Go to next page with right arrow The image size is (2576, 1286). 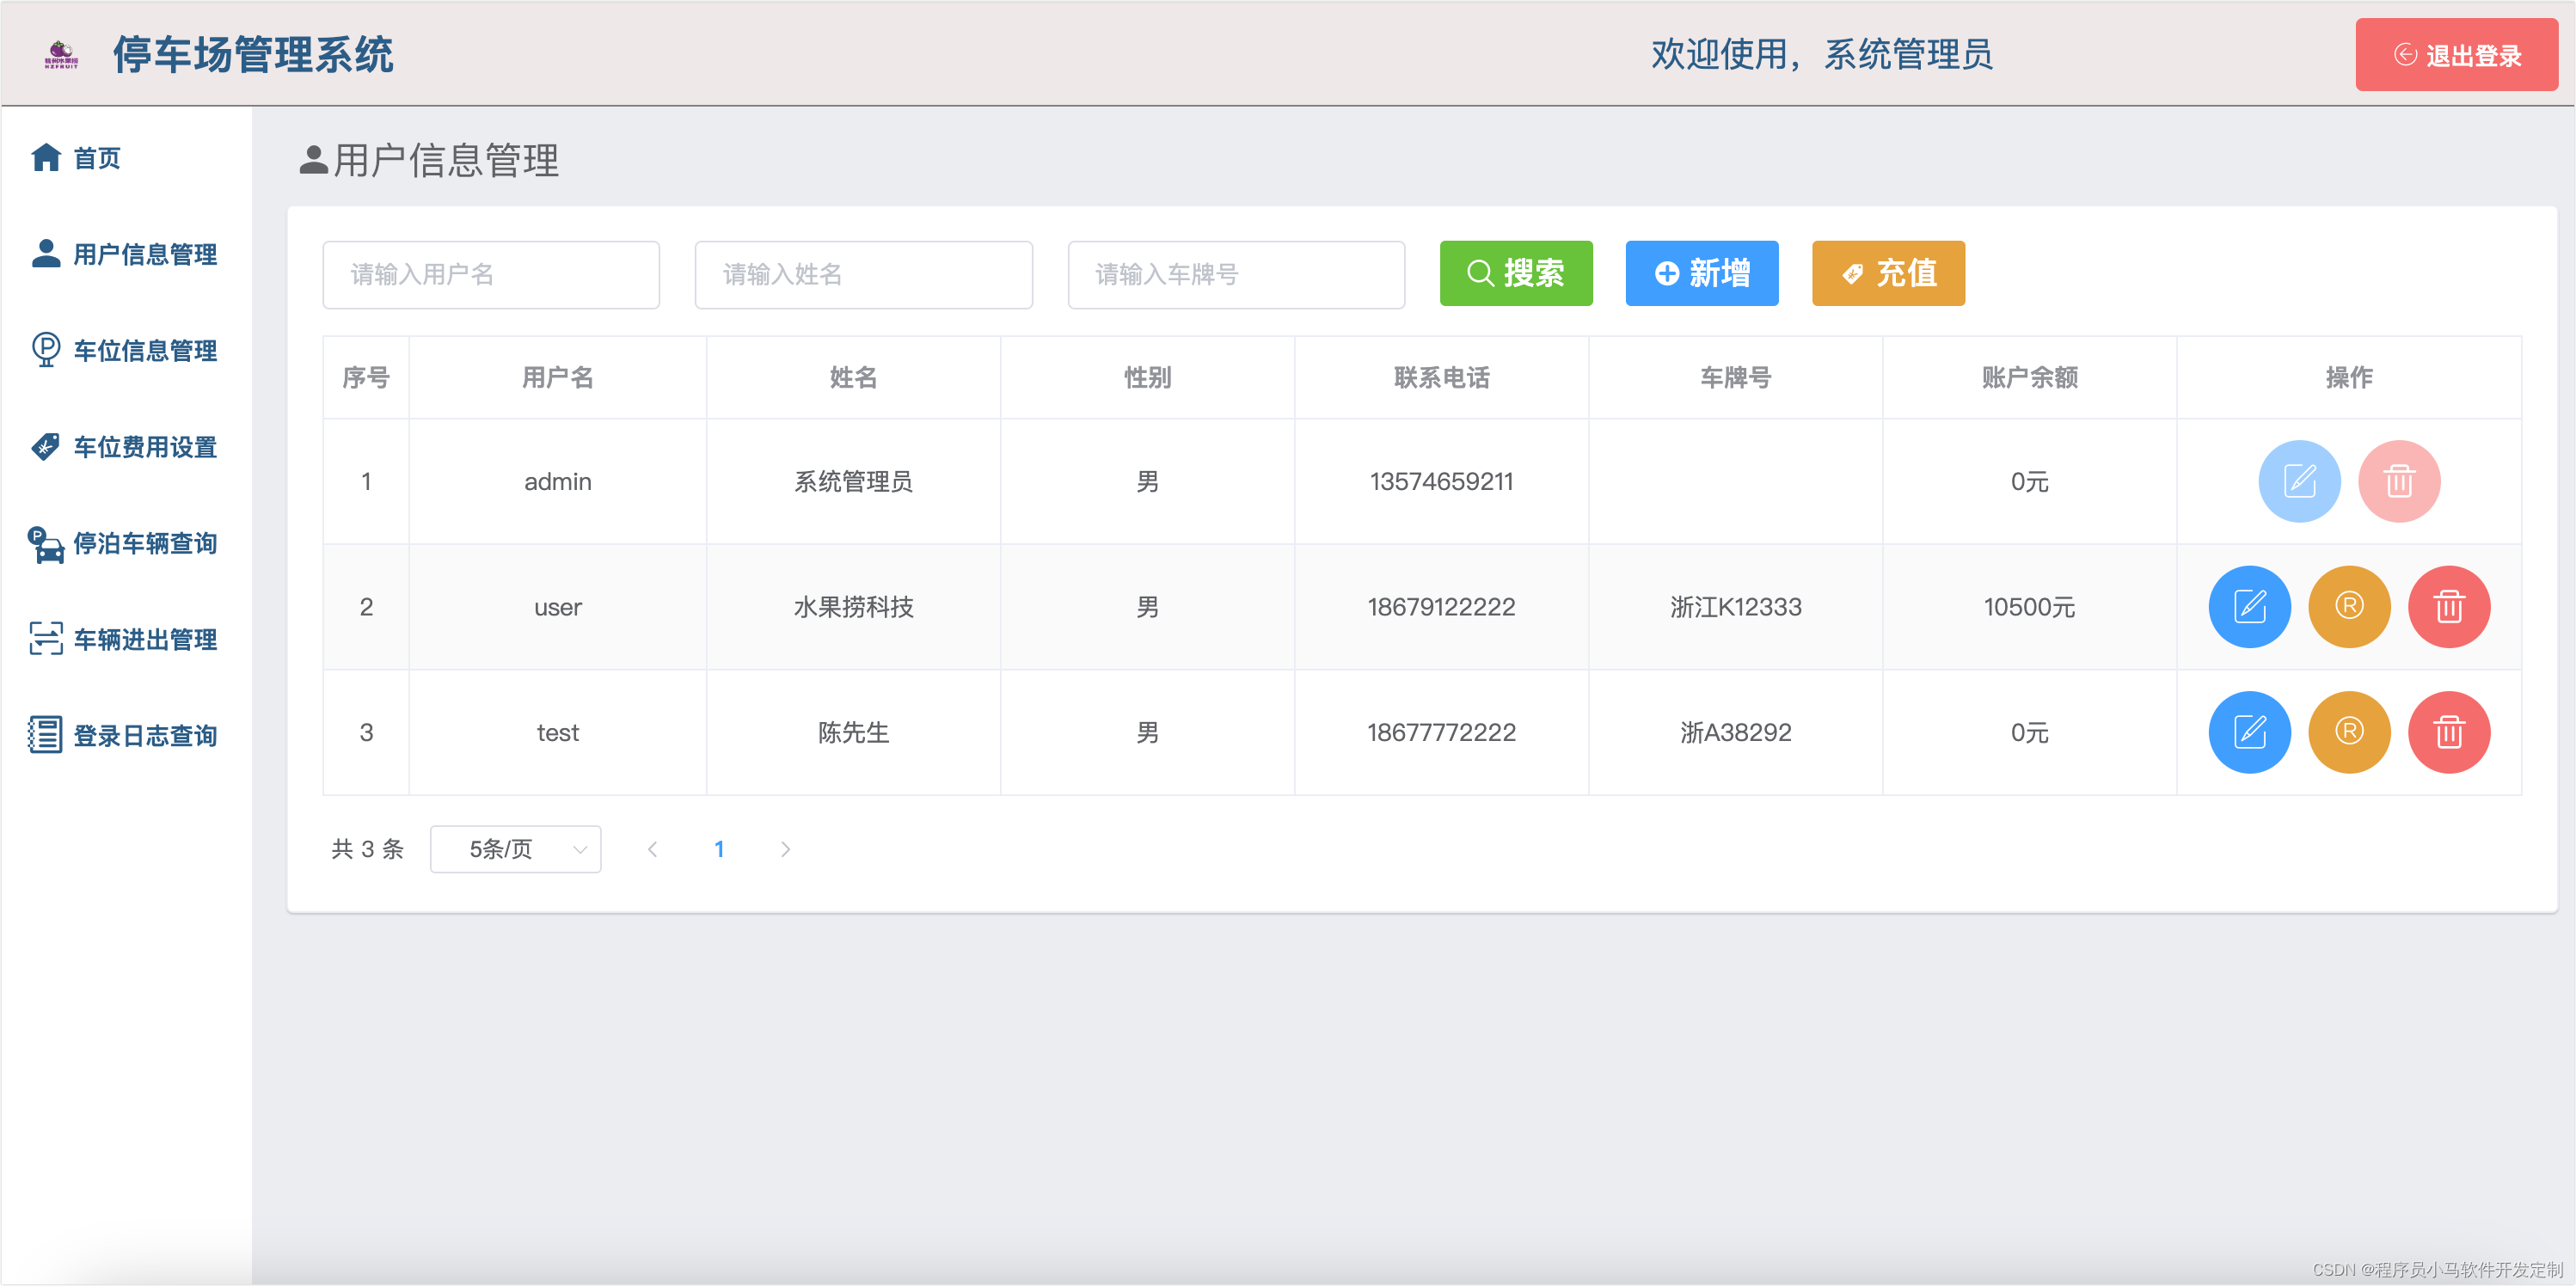pos(786,849)
